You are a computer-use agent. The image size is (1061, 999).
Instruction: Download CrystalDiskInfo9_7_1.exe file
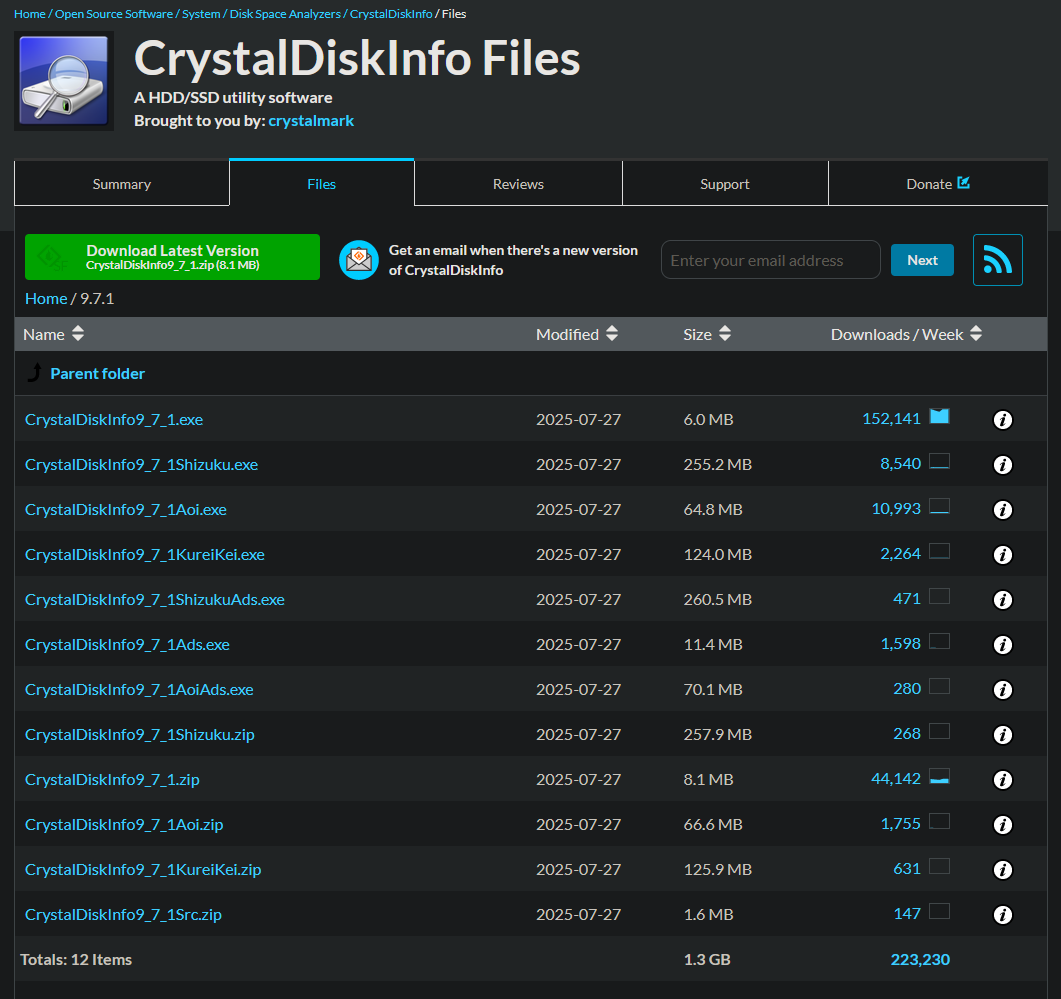[114, 420]
